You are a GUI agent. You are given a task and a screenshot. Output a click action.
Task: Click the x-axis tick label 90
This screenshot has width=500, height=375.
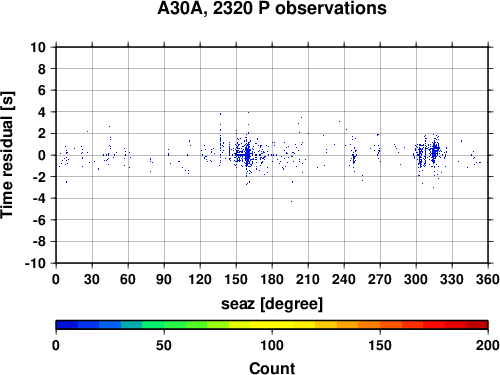(x=164, y=279)
